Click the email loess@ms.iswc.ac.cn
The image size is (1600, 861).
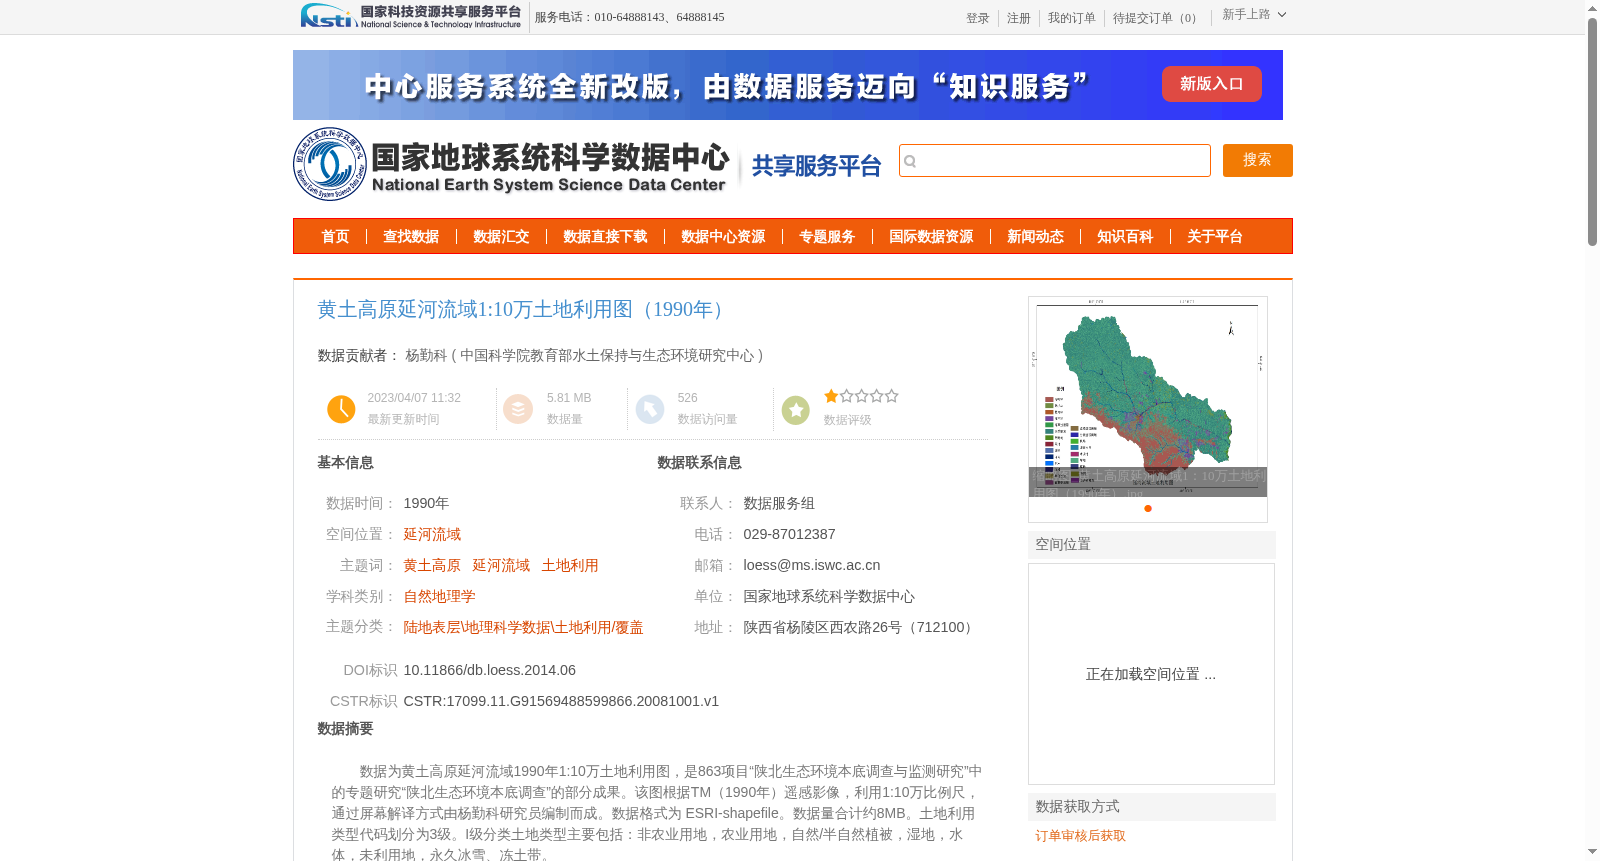[812, 565]
